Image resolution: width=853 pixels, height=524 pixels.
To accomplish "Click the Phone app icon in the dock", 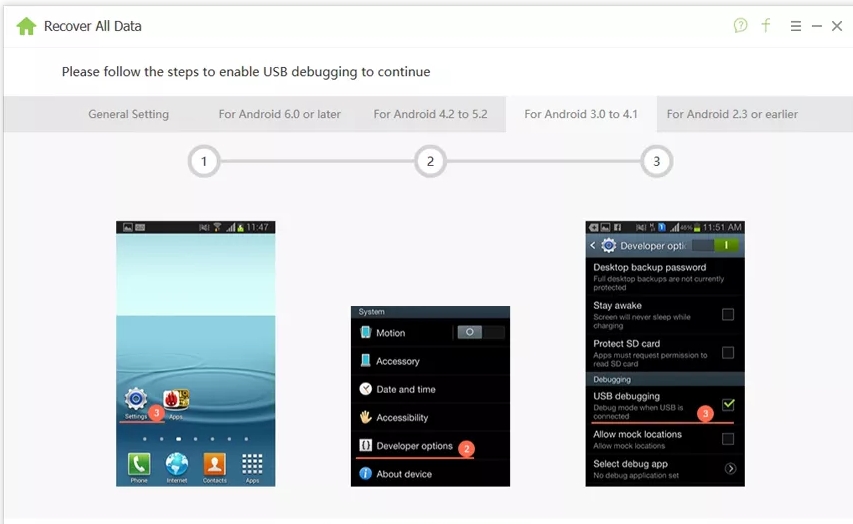I will (139, 464).
